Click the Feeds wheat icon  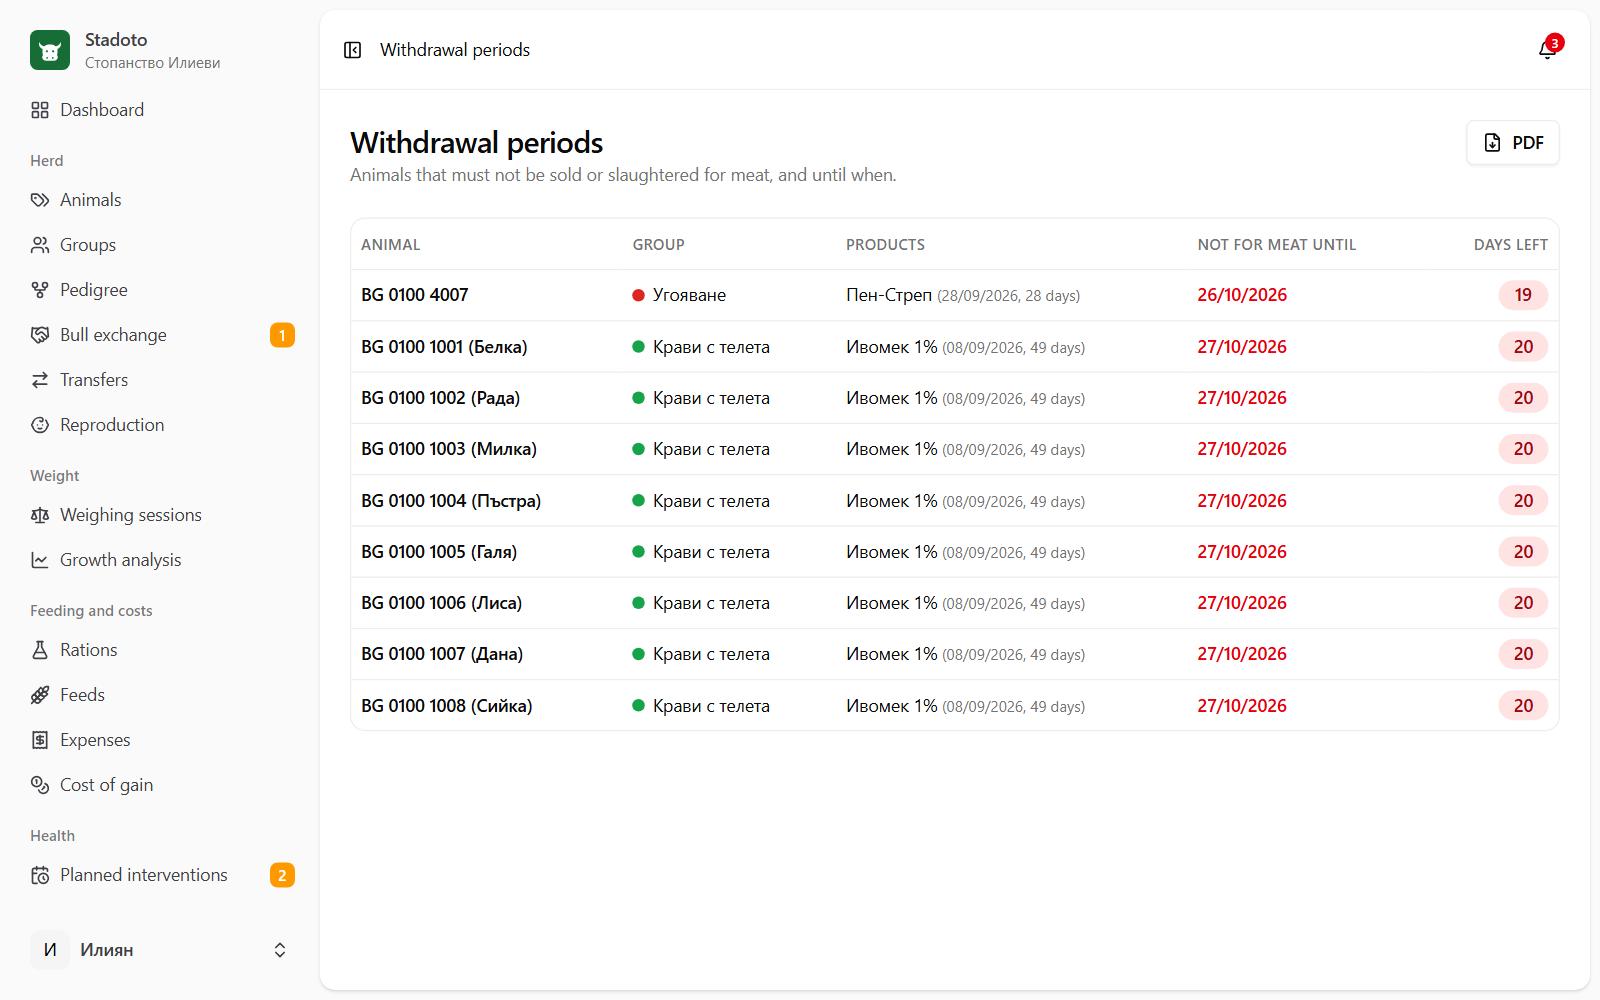pos(40,695)
